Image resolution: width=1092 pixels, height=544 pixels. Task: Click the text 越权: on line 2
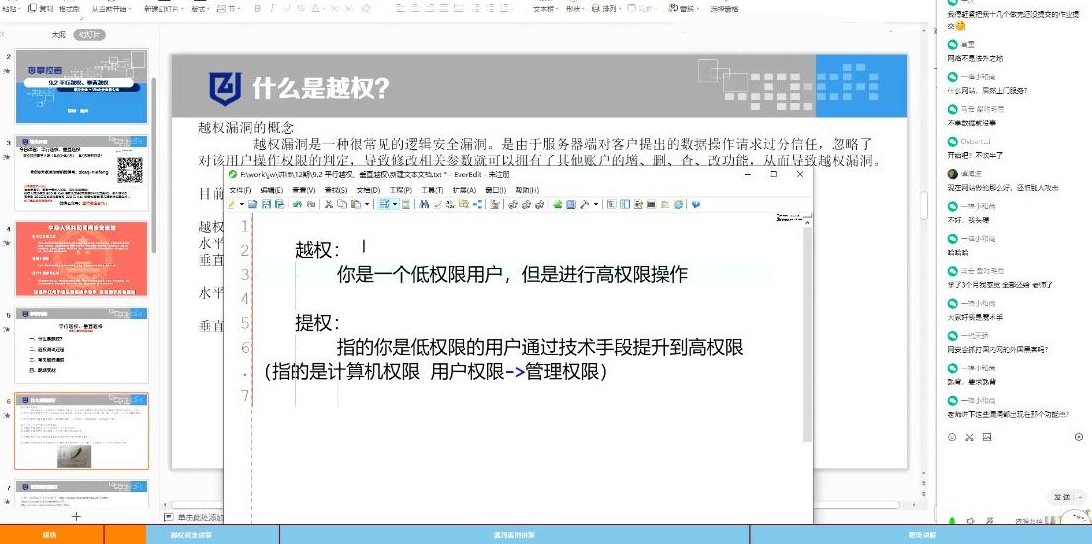click(318, 250)
